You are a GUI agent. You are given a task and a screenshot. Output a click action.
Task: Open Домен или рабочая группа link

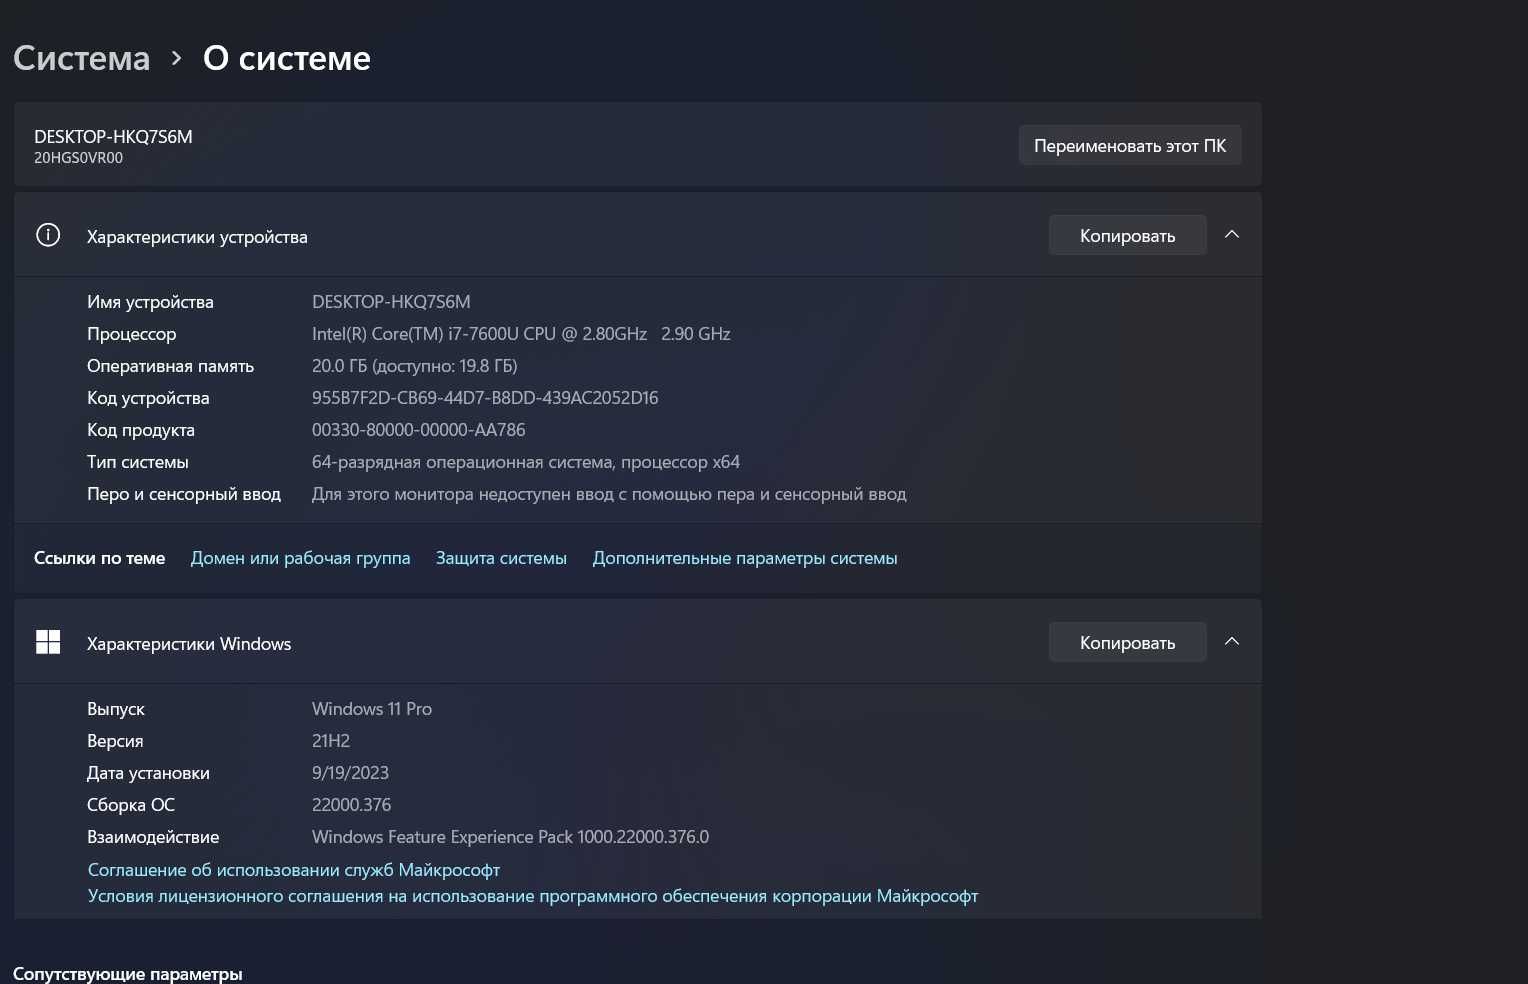(300, 558)
